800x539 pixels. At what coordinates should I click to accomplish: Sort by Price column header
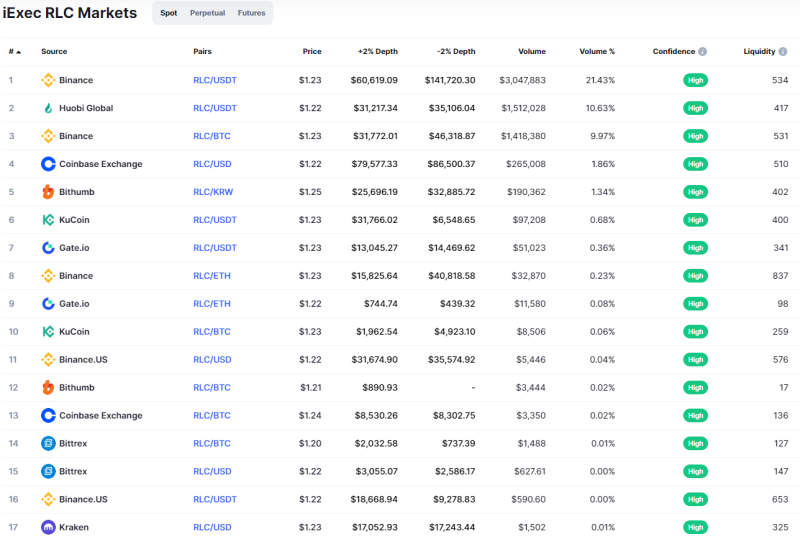click(312, 52)
